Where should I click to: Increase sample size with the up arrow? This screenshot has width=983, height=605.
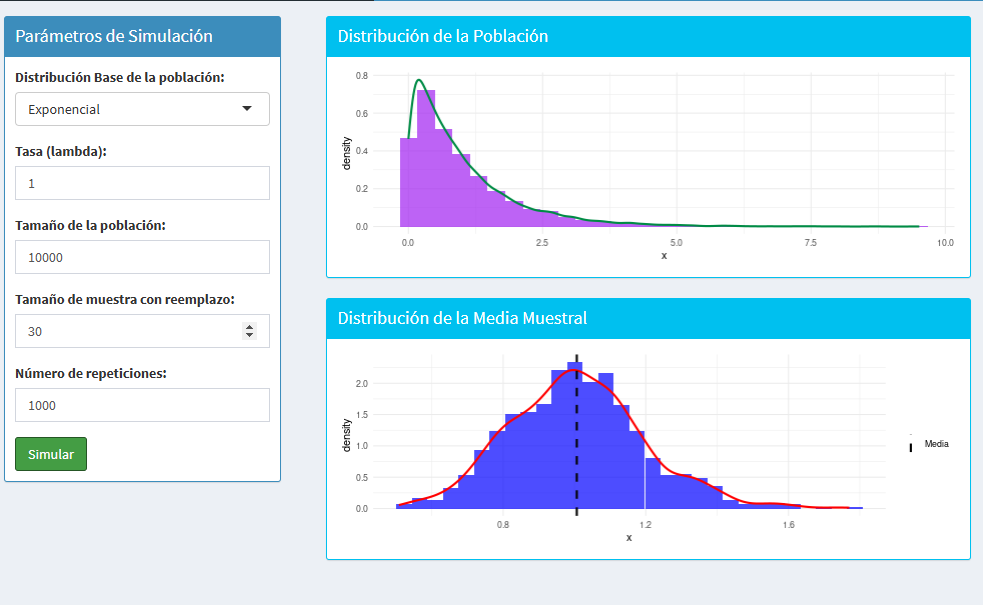(250, 326)
